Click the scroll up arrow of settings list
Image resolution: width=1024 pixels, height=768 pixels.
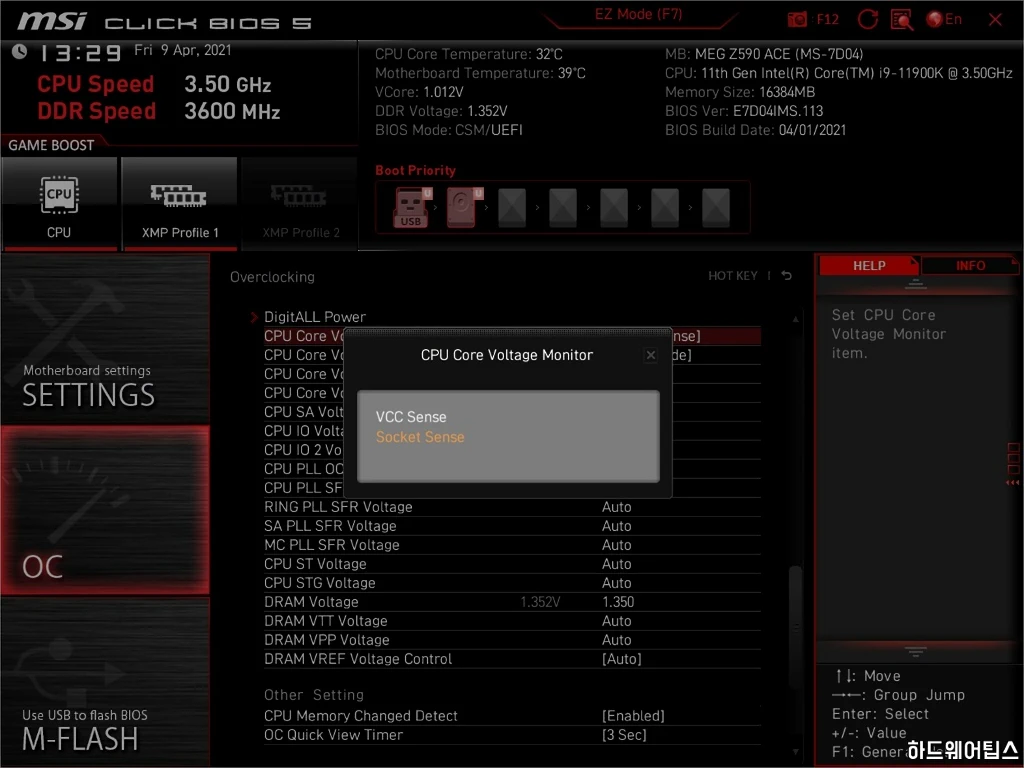[x=795, y=319]
